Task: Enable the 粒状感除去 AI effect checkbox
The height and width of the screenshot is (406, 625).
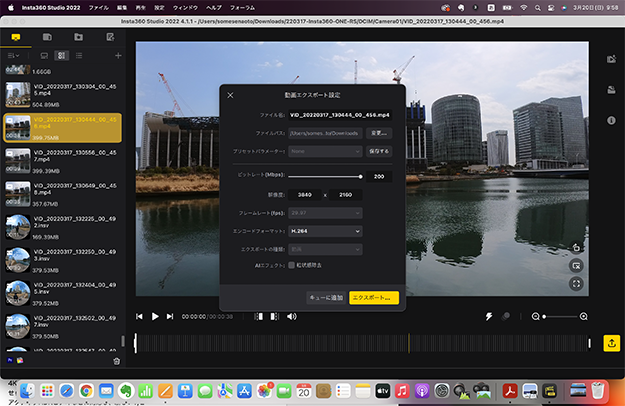Action: pyautogui.click(x=292, y=265)
